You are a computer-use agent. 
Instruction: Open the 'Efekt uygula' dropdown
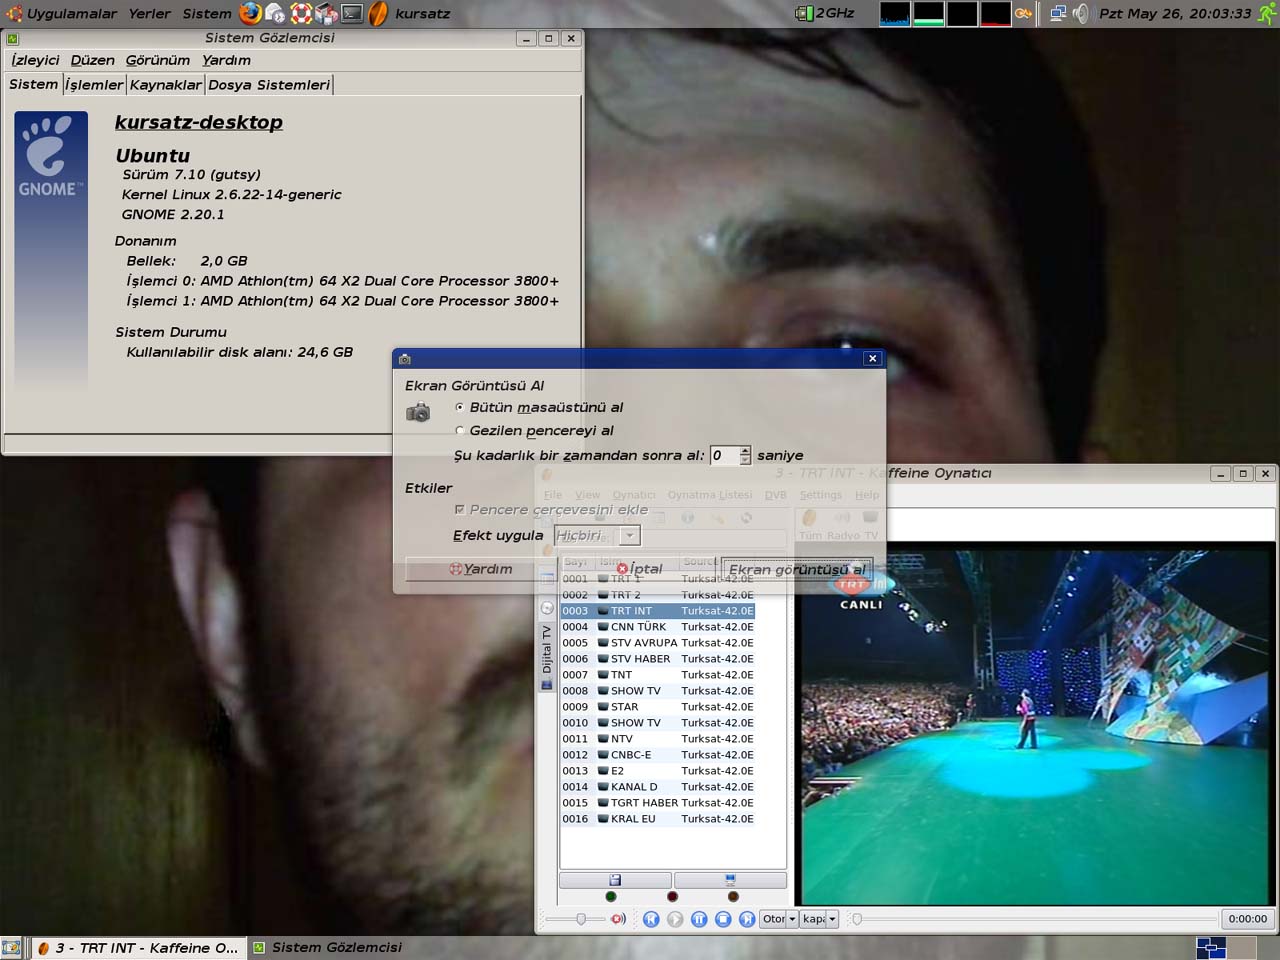pos(597,535)
